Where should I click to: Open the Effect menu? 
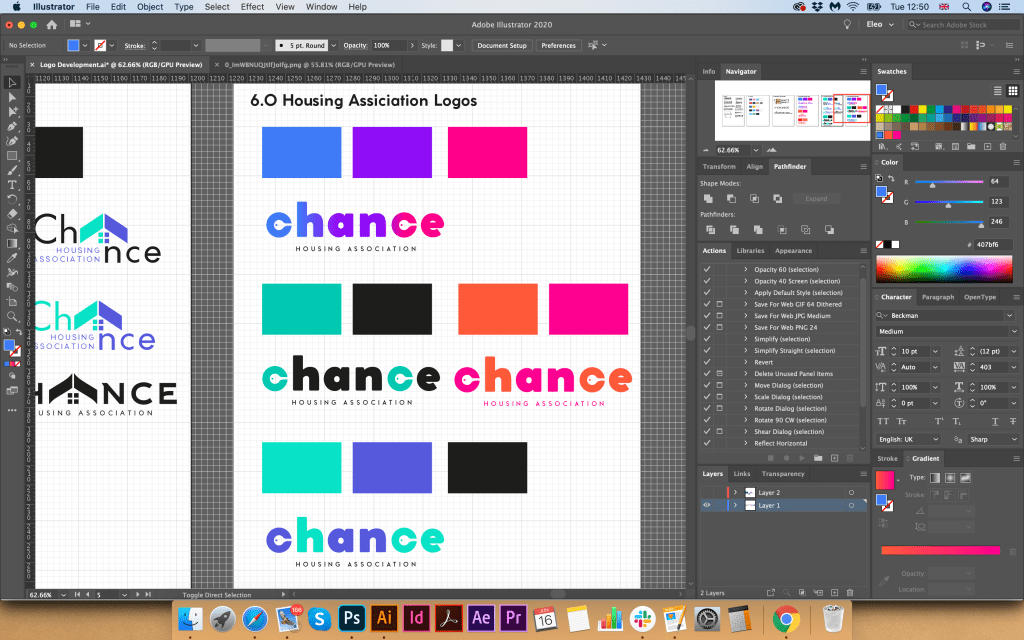tap(252, 7)
